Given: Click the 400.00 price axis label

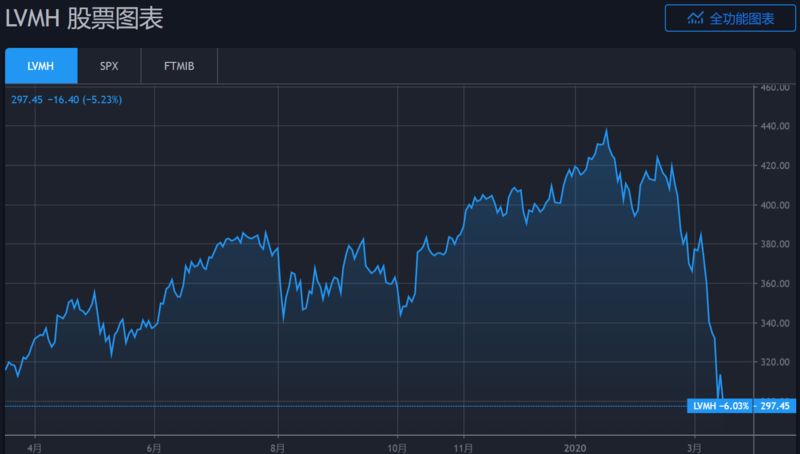Looking at the screenshot, I should 775,205.
